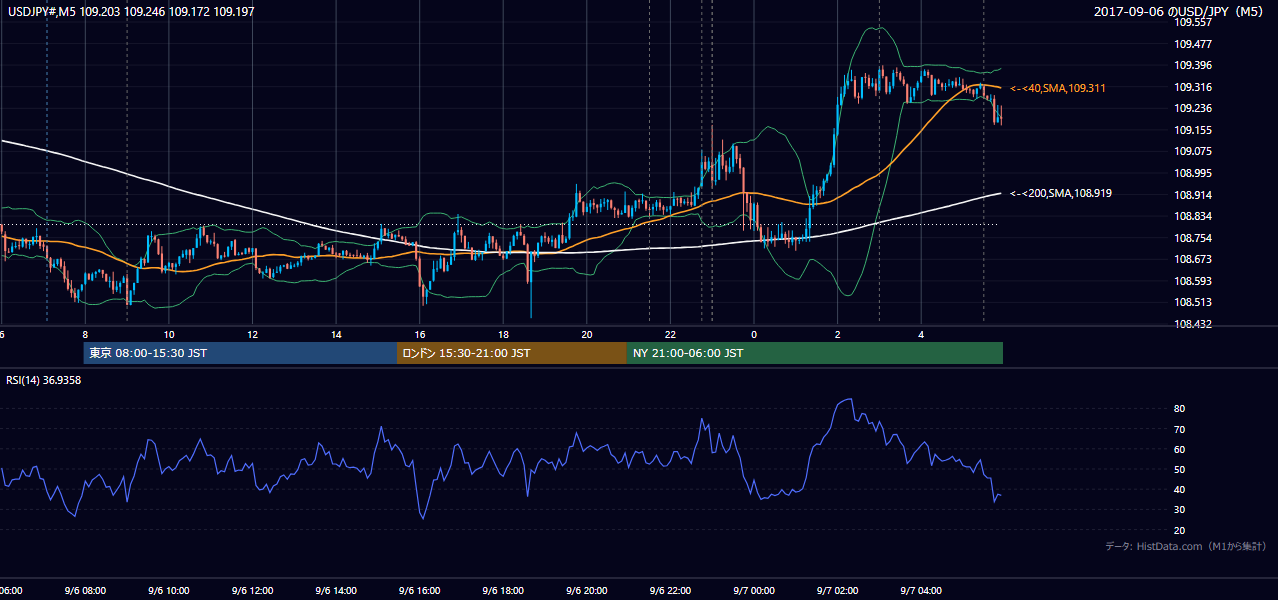Image resolution: width=1278 pixels, height=600 pixels.
Task: Click price axis value 109.316
Action: click(x=1193, y=86)
